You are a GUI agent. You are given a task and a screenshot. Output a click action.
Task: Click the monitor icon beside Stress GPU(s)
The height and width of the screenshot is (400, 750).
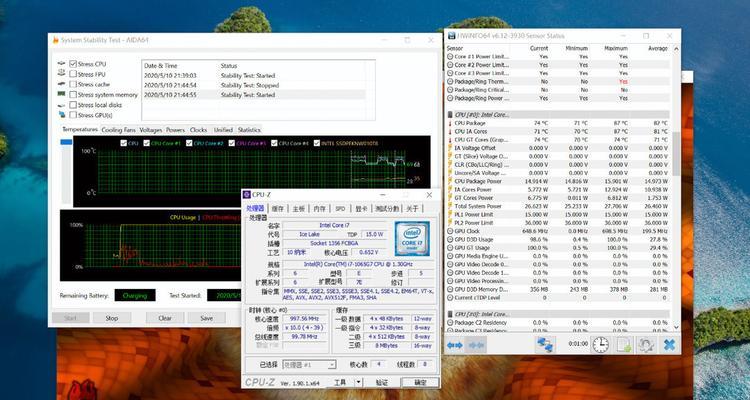(x=61, y=115)
